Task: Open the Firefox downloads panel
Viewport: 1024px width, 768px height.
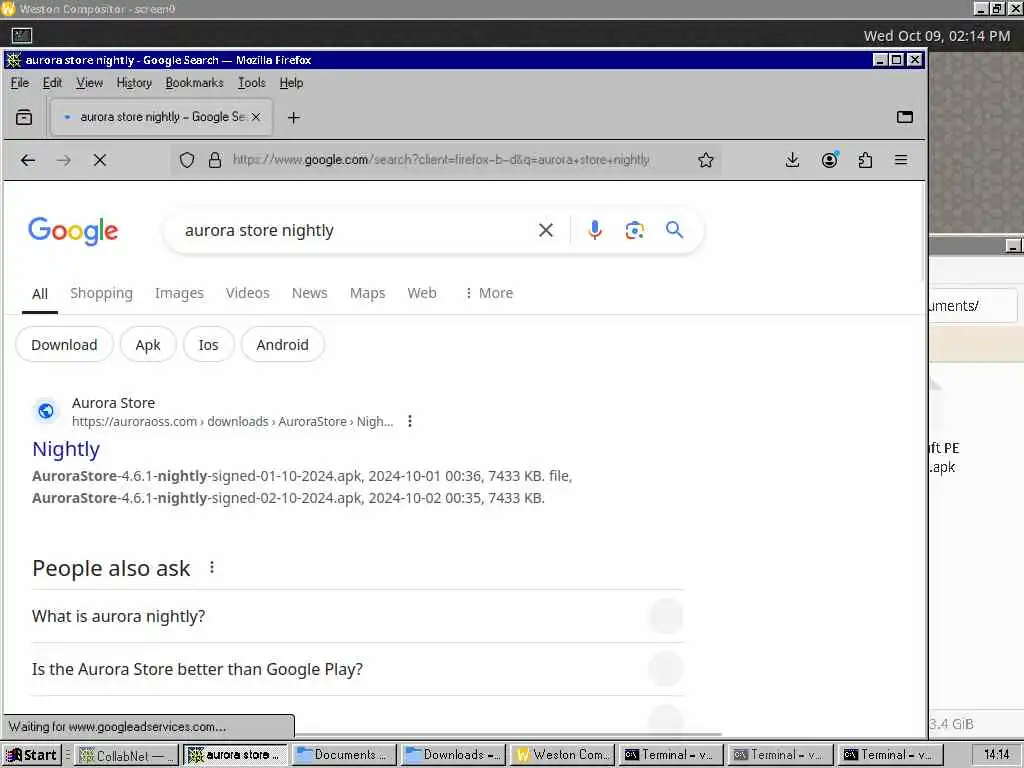Action: tap(792, 160)
